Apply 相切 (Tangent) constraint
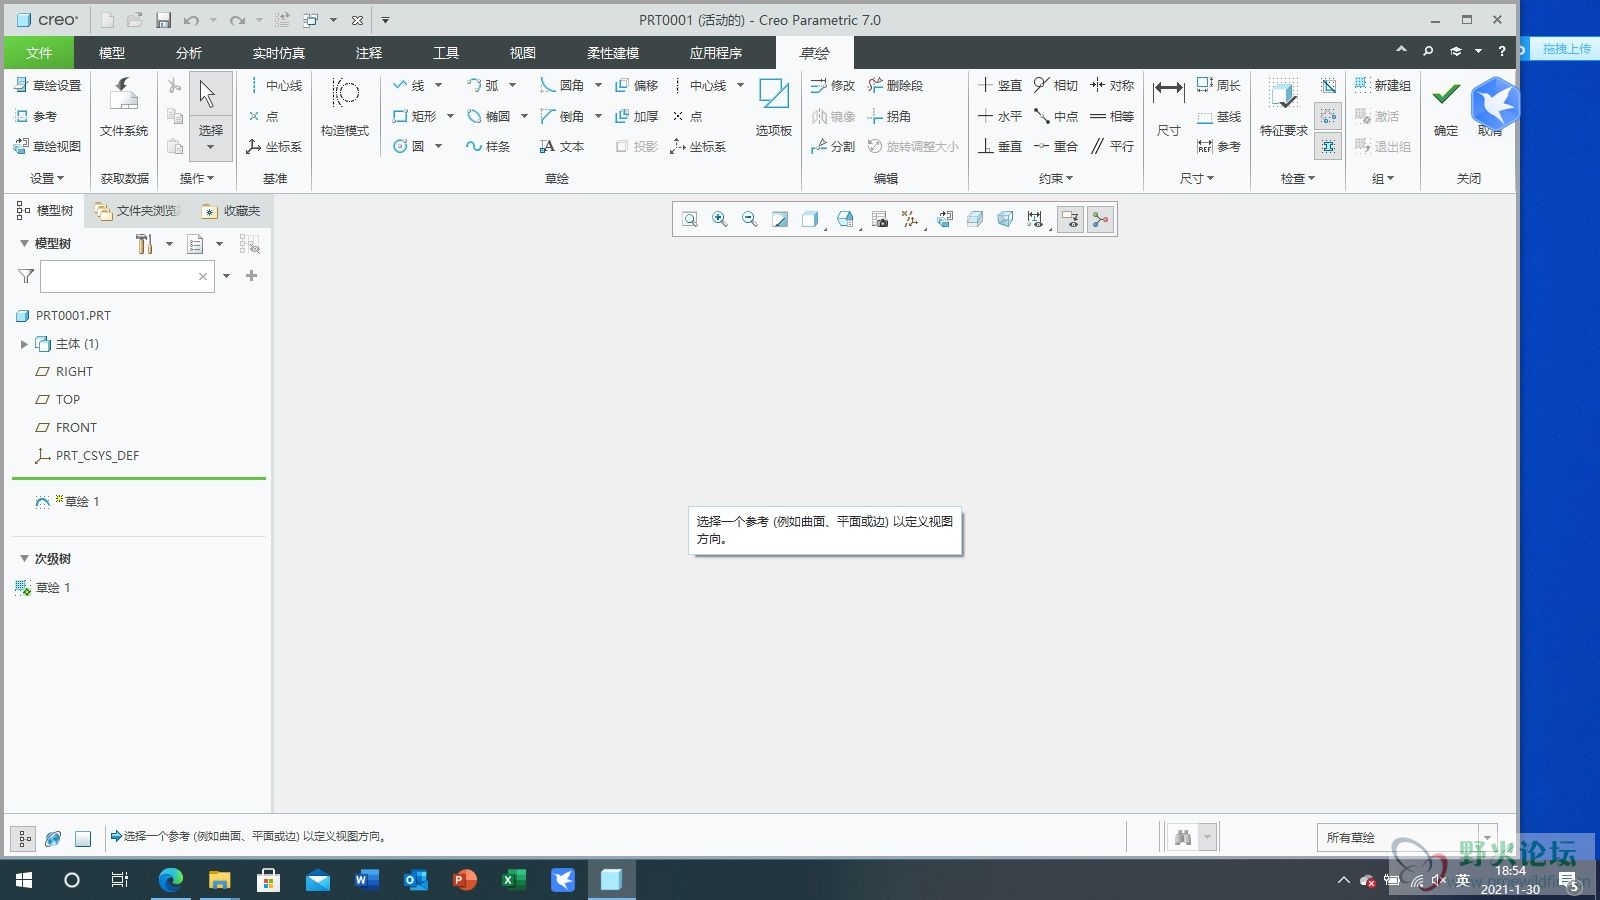Image resolution: width=1600 pixels, height=900 pixels. 1056,86
